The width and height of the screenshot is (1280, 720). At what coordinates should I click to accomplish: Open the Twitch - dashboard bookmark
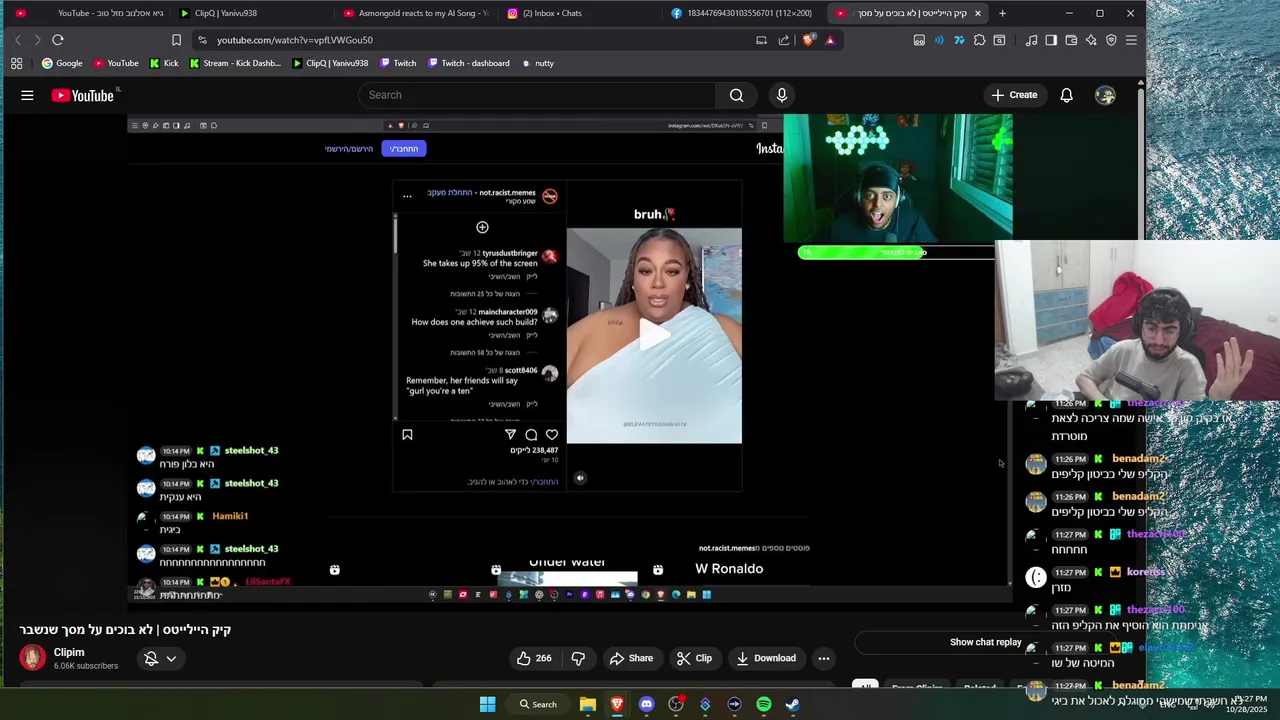[469, 63]
